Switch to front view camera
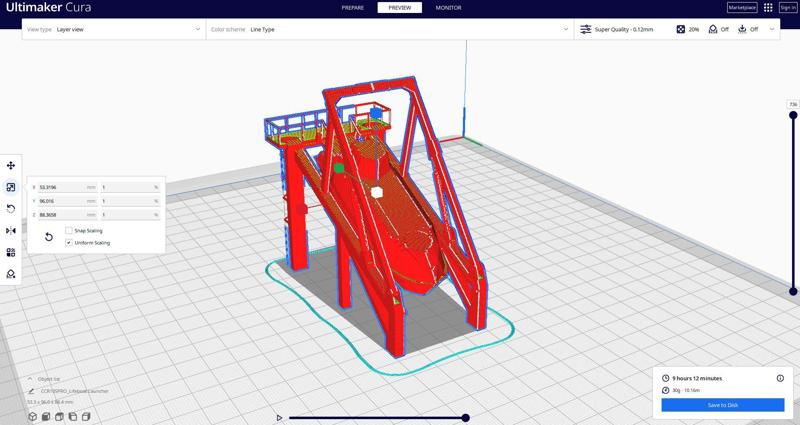 (x=46, y=417)
